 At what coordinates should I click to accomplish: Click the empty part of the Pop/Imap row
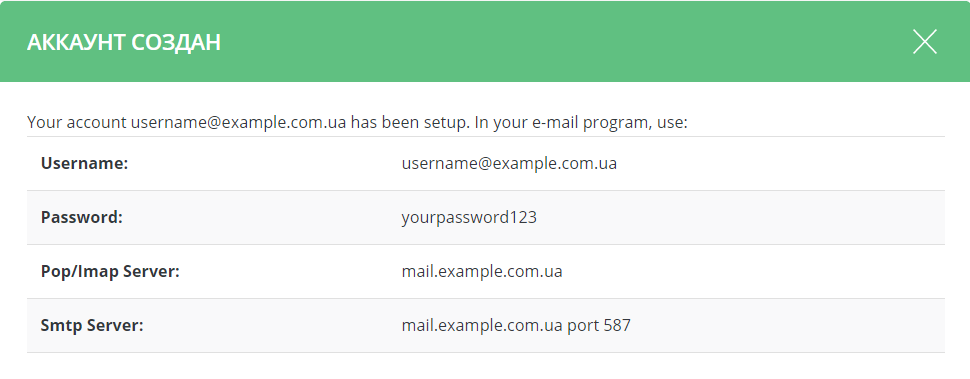[x=755, y=271]
